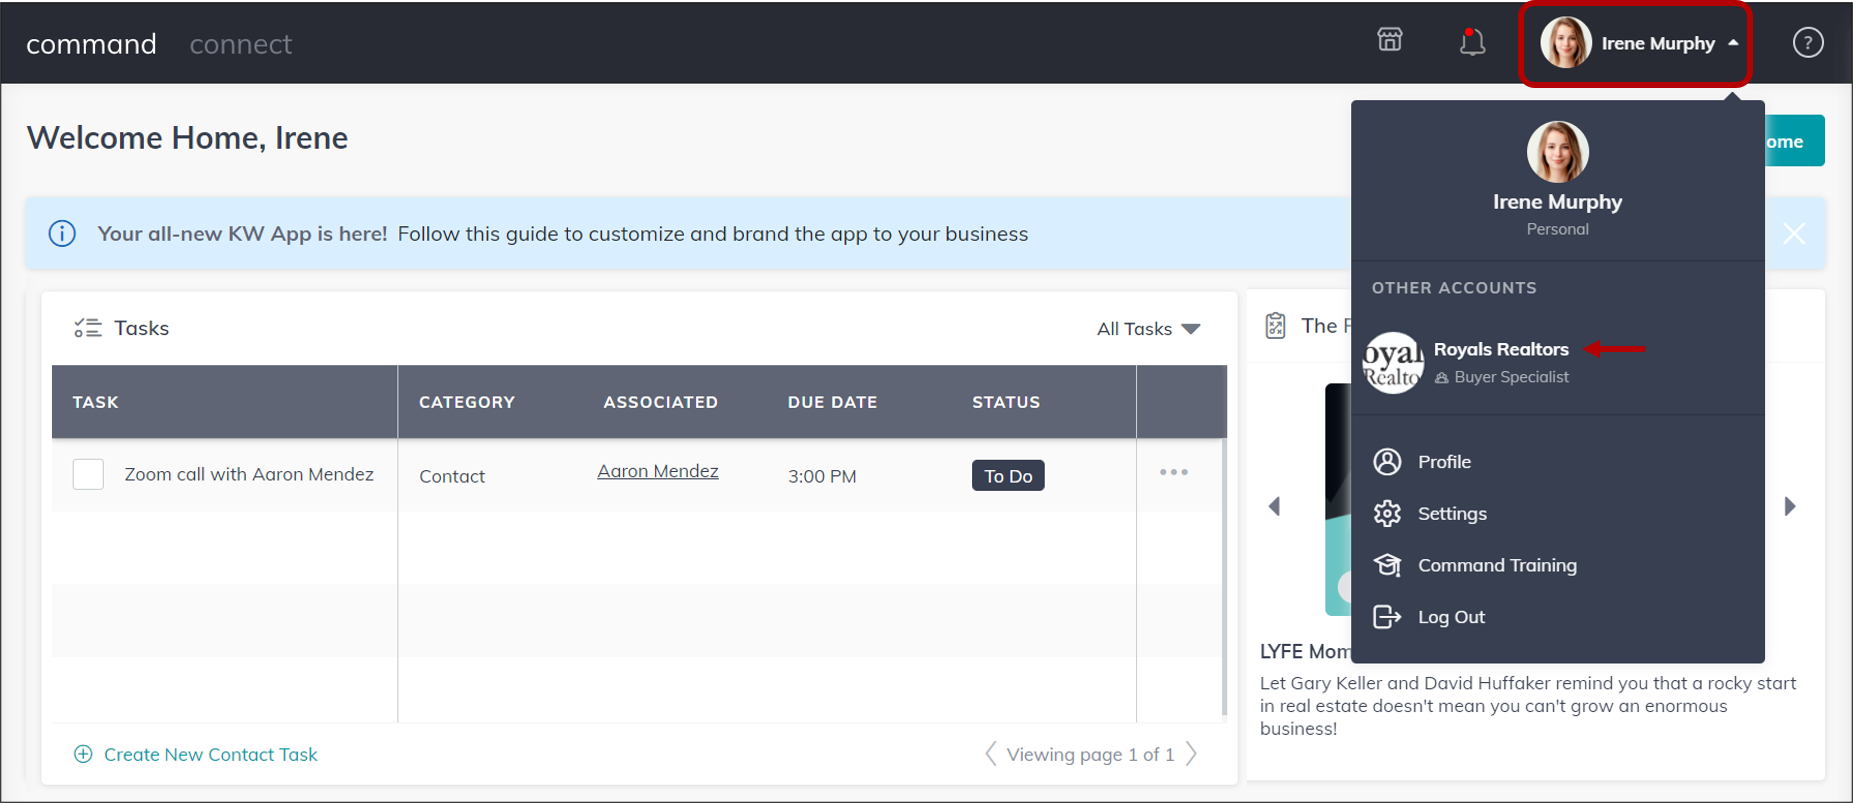
Task: Select Settings from account menu
Action: point(1452,513)
